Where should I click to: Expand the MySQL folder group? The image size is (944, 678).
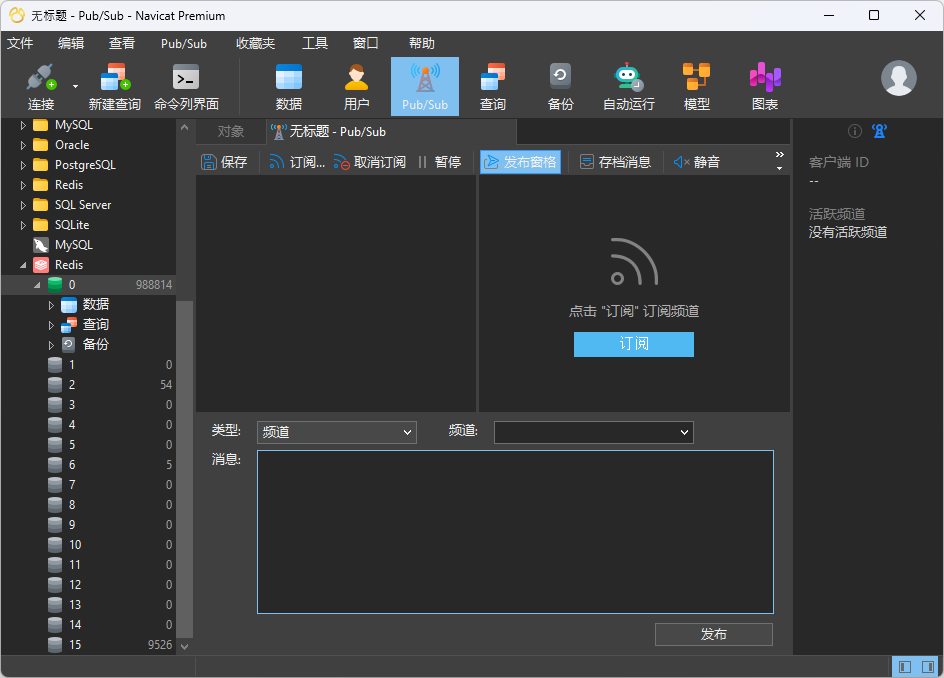23,125
